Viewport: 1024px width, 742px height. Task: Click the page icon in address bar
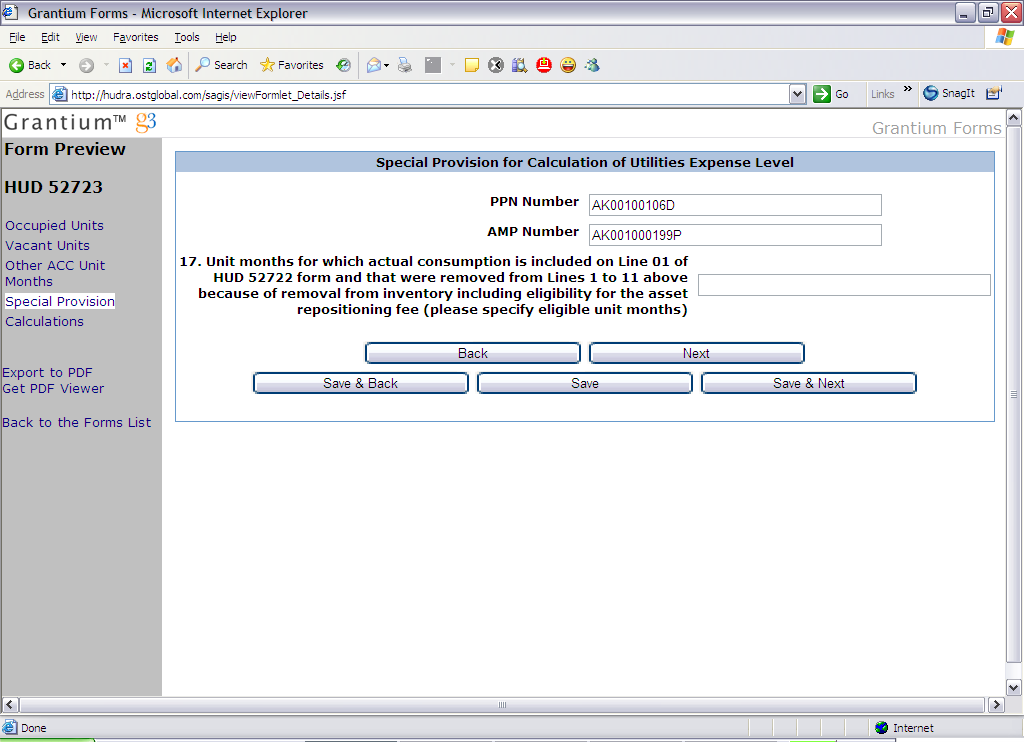point(59,94)
